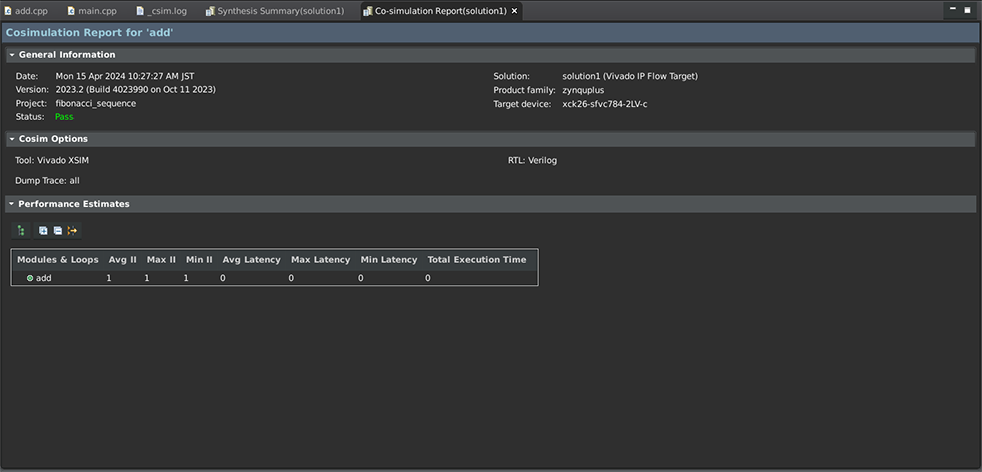The image size is (982, 472).
Task: Click the green Pass status text
Action: (x=64, y=117)
